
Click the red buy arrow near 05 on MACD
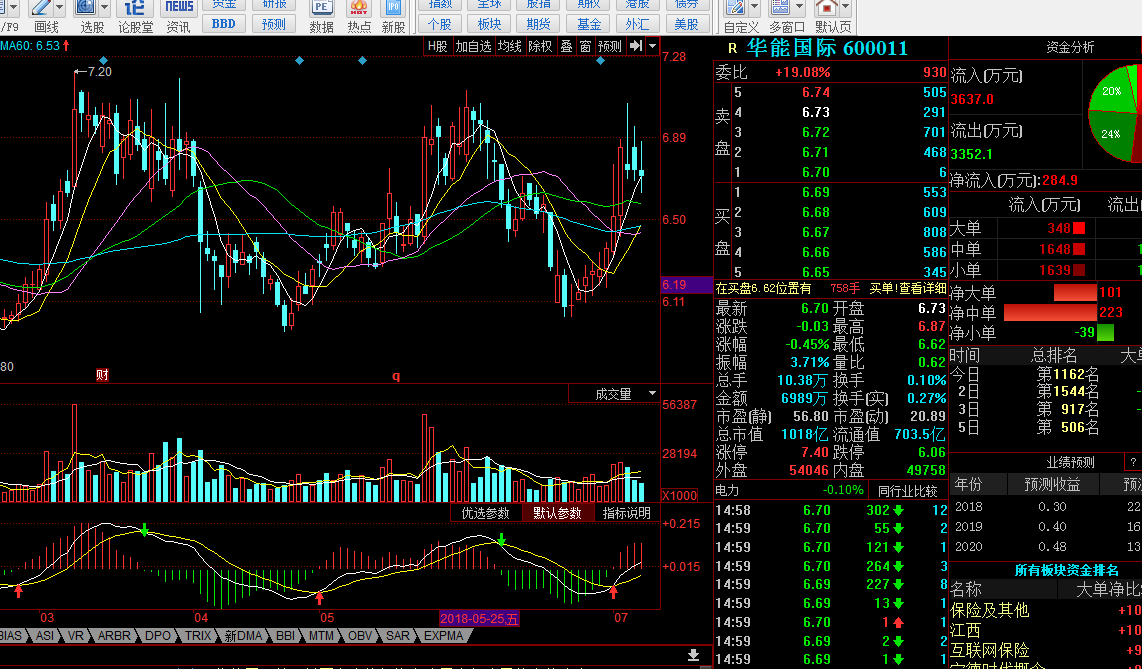click(319, 598)
